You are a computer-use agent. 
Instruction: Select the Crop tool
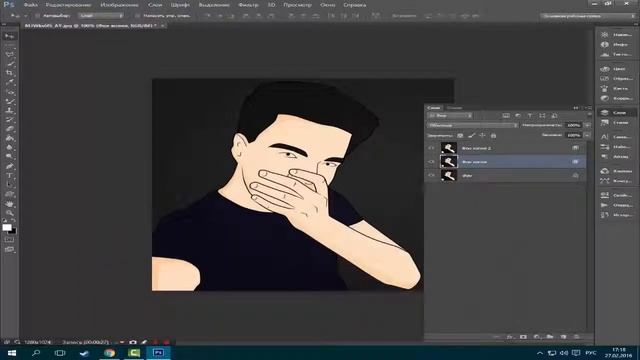tap(9, 73)
